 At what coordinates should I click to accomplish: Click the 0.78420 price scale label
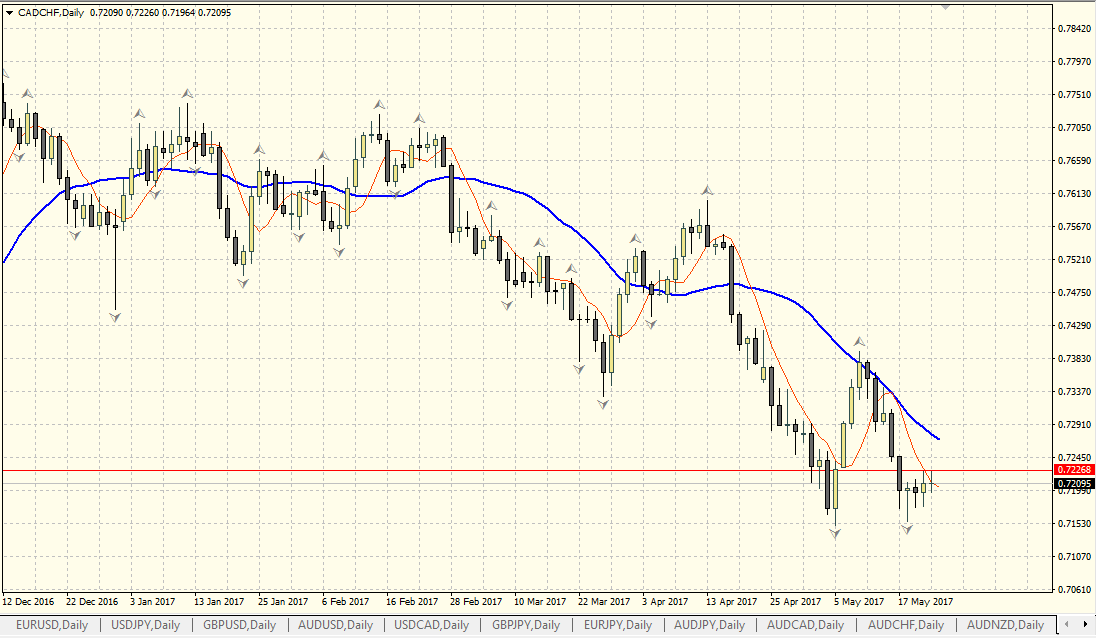pyautogui.click(x=1074, y=29)
